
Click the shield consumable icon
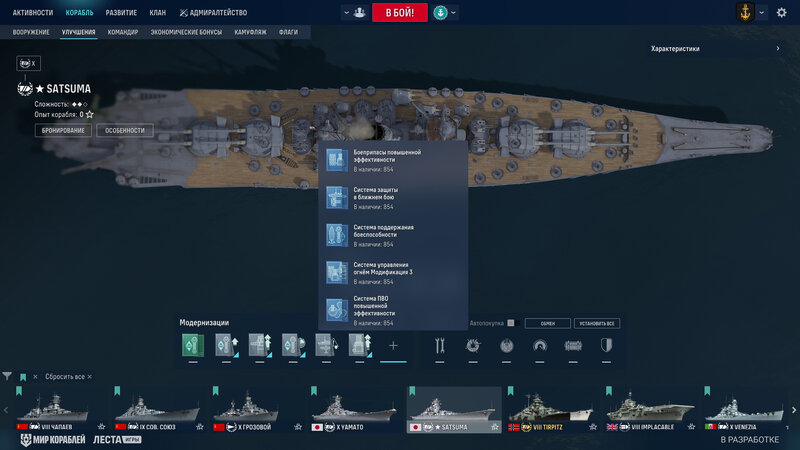point(606,346)
